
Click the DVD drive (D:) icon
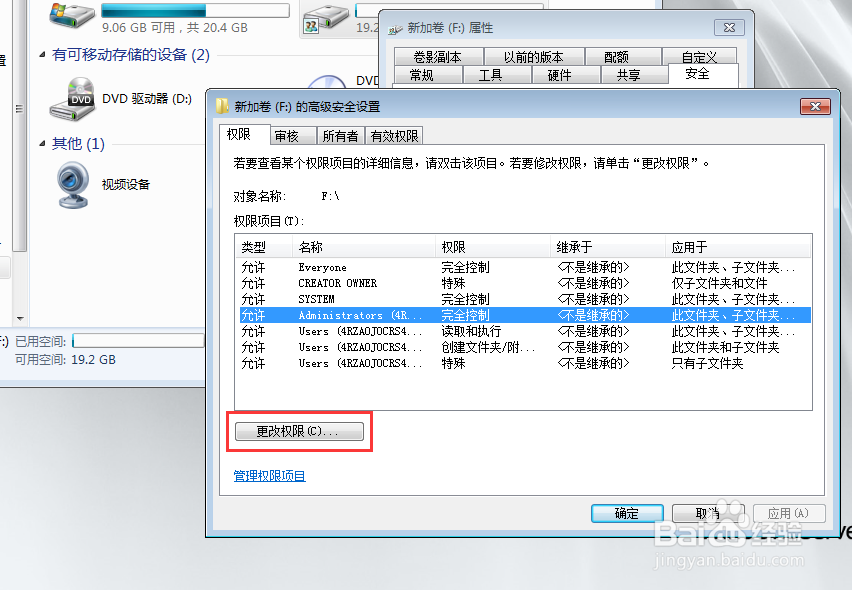click(x=72, y=99)
